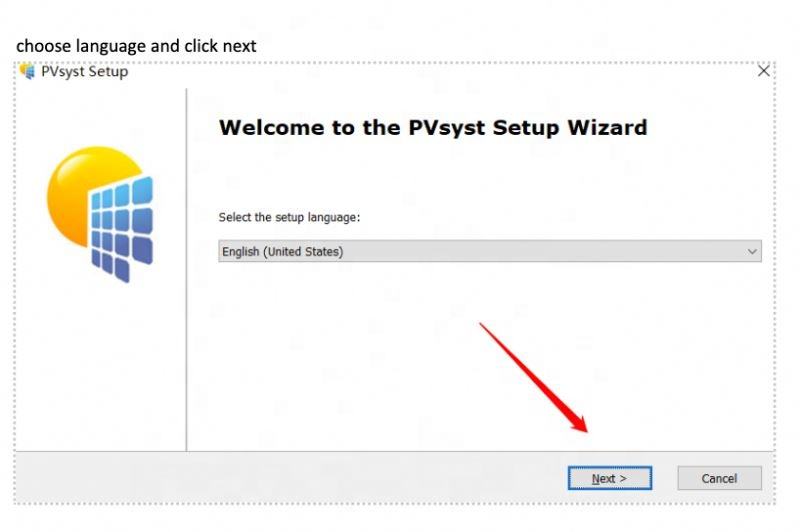Click the Welcome to PVsyst Setup Wizard heading
The width and height of the screenshot is (800, 532).
433,128
